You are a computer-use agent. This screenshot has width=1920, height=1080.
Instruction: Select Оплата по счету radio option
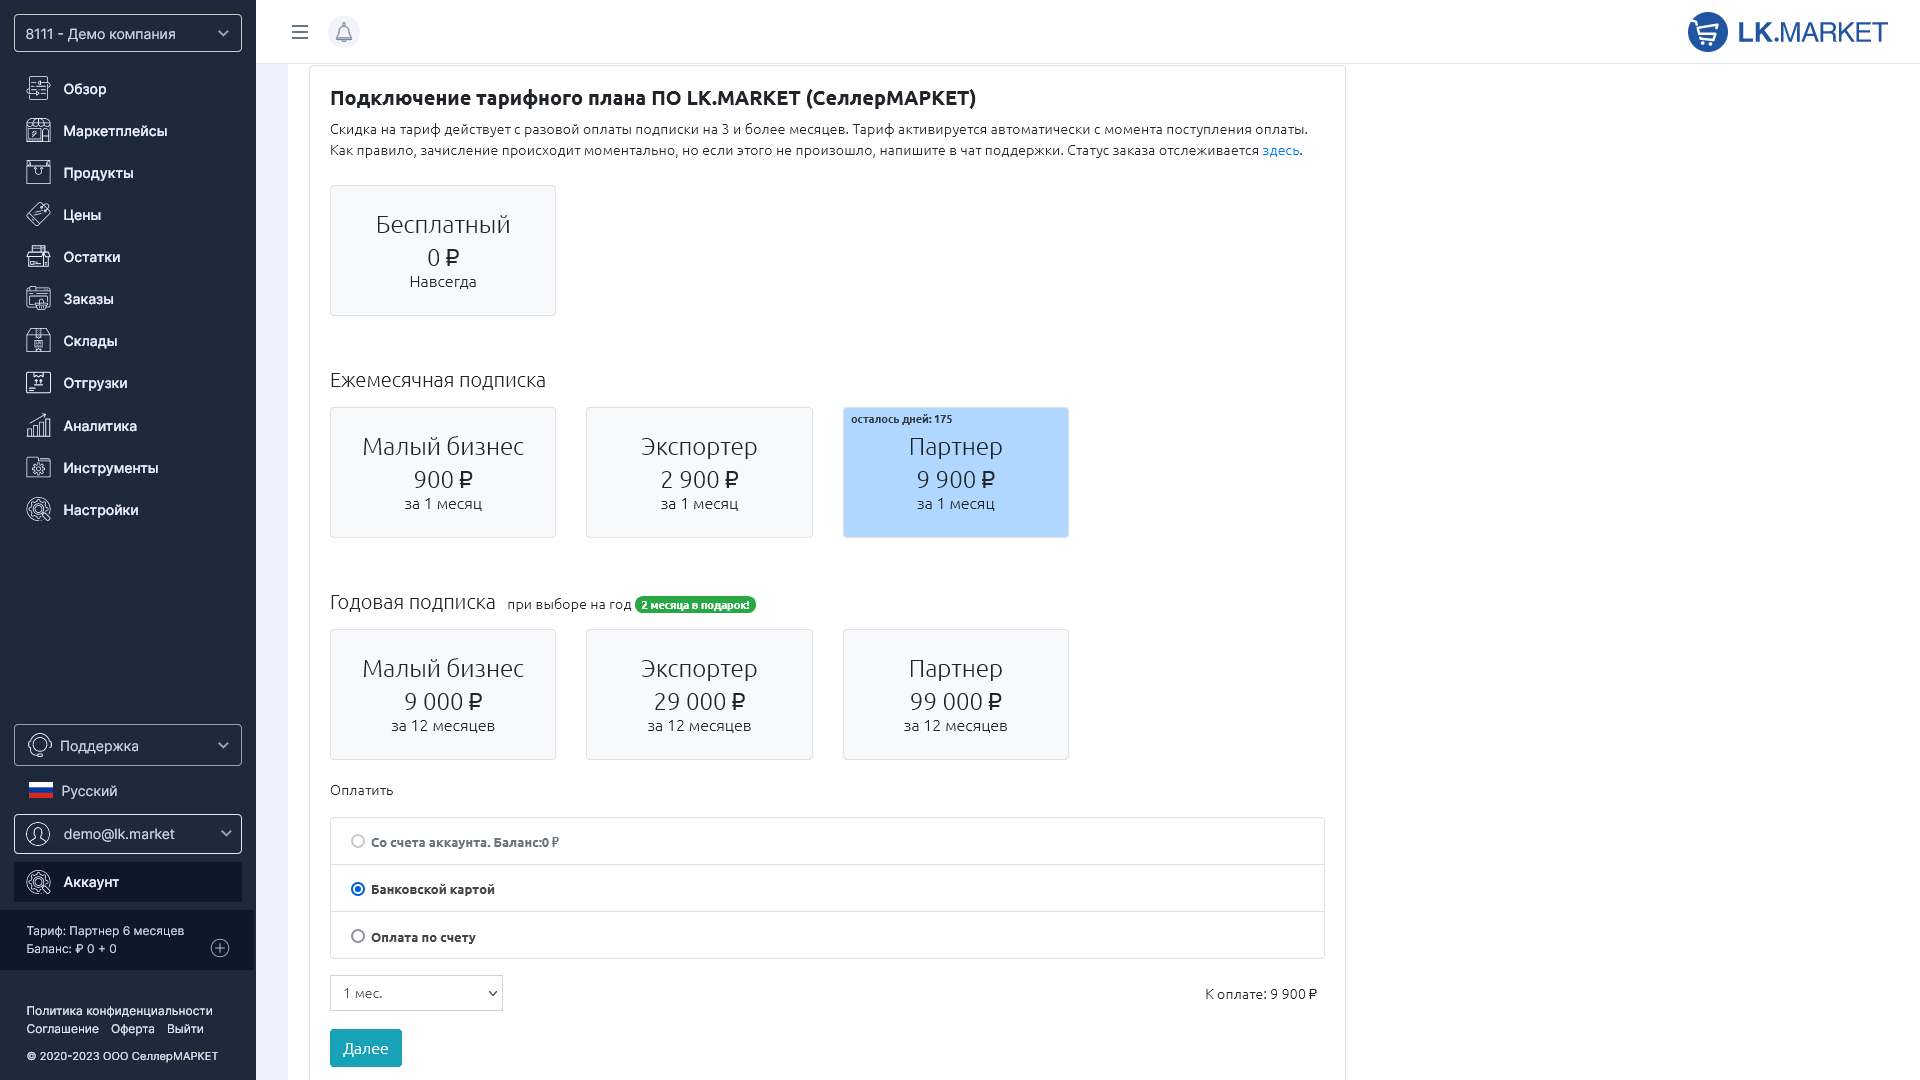[x=358, y=936]
